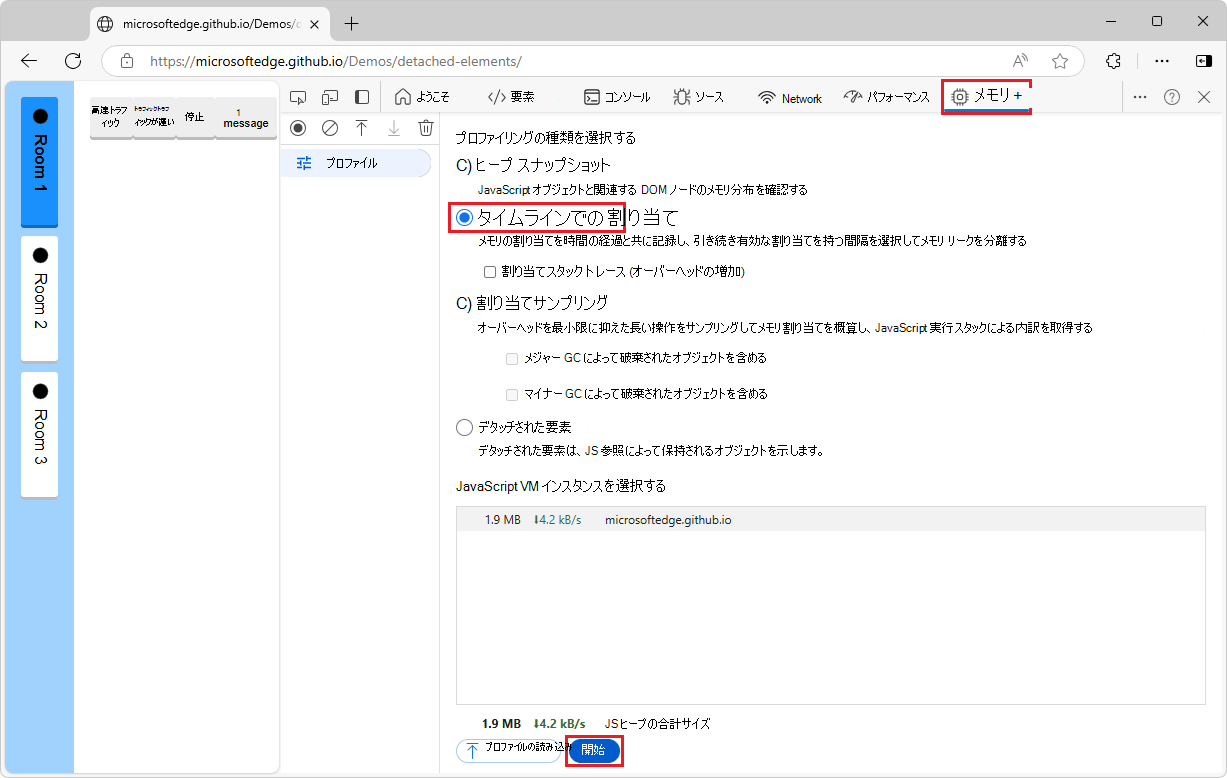Close the current browser tab
This screenshot has height=778, width=1227.
[x=314, y=24]
